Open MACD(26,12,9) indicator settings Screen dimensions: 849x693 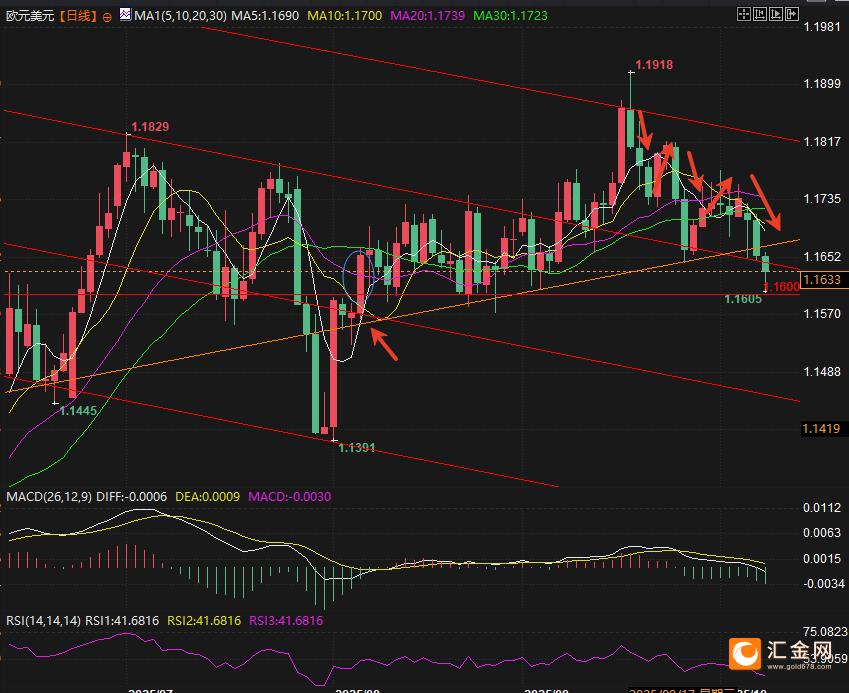tap(49, 496)
